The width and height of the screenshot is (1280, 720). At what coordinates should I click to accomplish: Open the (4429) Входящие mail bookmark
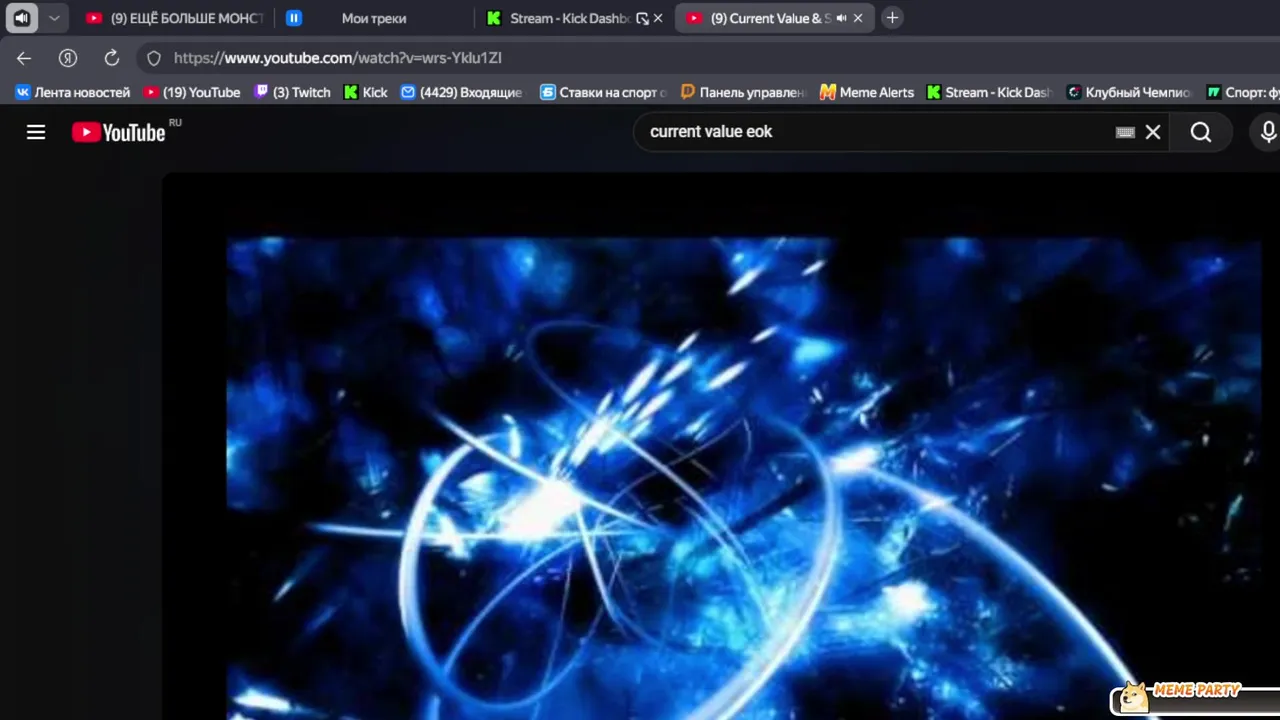point(461,92)
